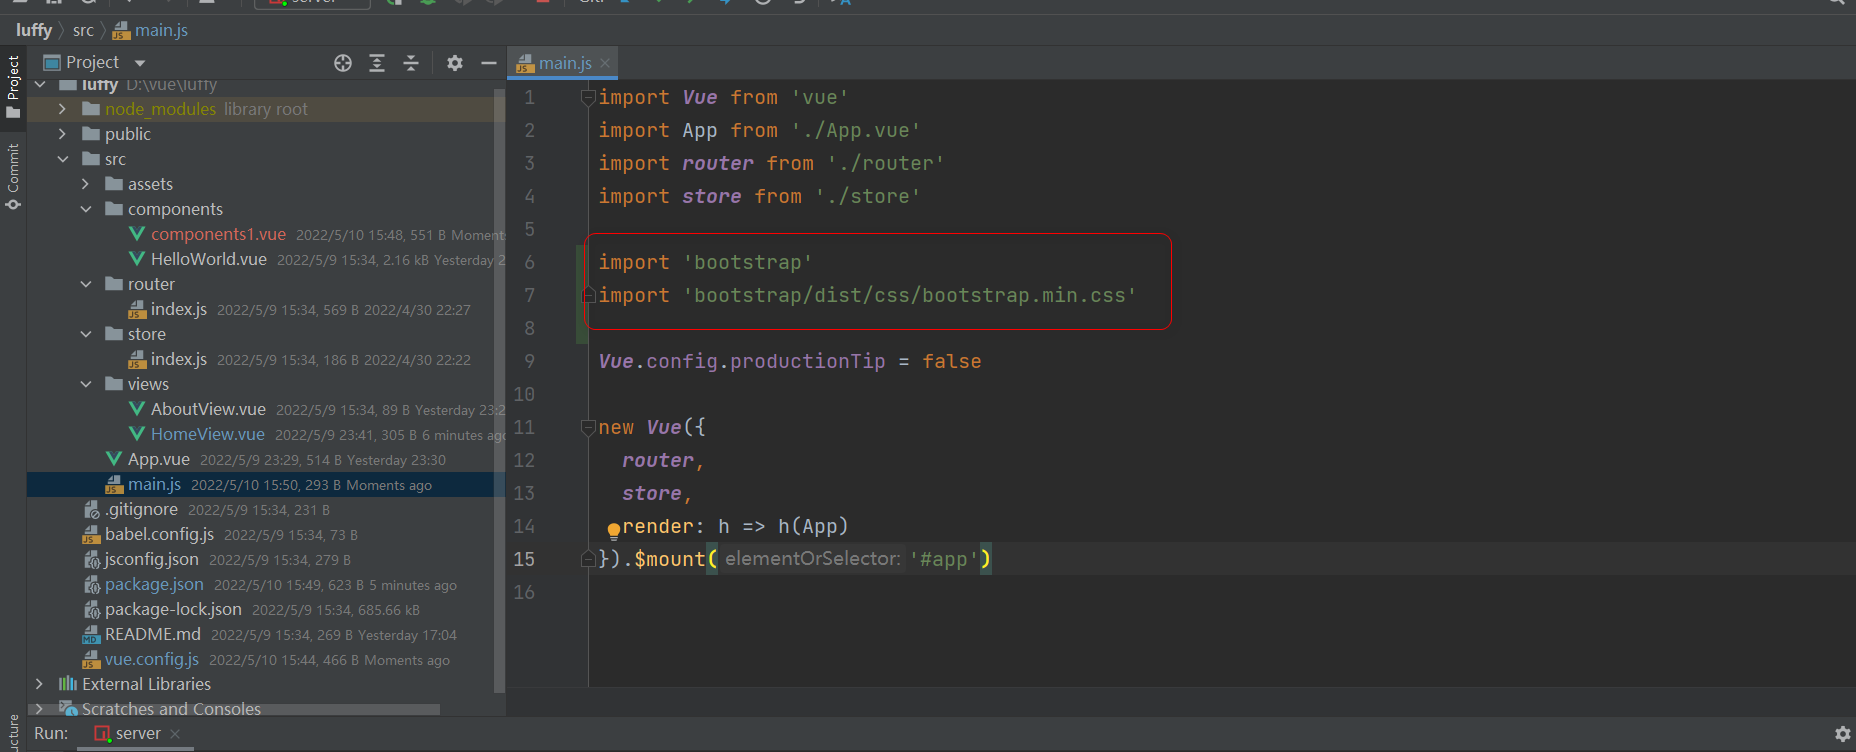Viewport: 1856px width, 752px height.
Task: Expand External Libraries node
Action: pos(39,684)
